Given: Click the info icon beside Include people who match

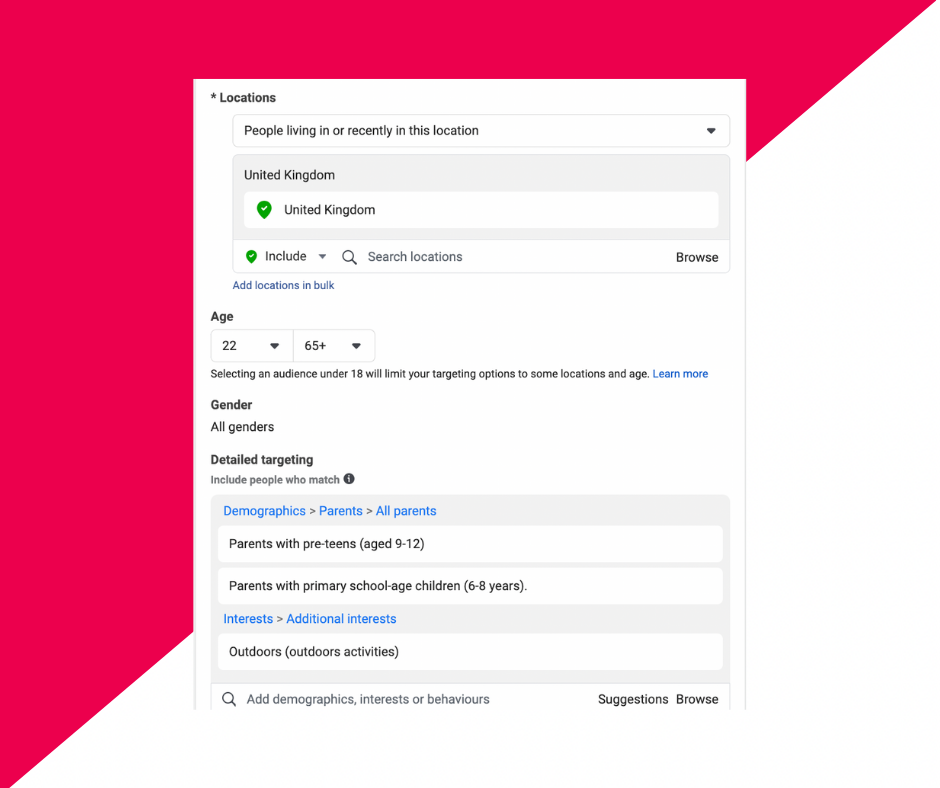Looking at the screenshot, I should [349, 479].
